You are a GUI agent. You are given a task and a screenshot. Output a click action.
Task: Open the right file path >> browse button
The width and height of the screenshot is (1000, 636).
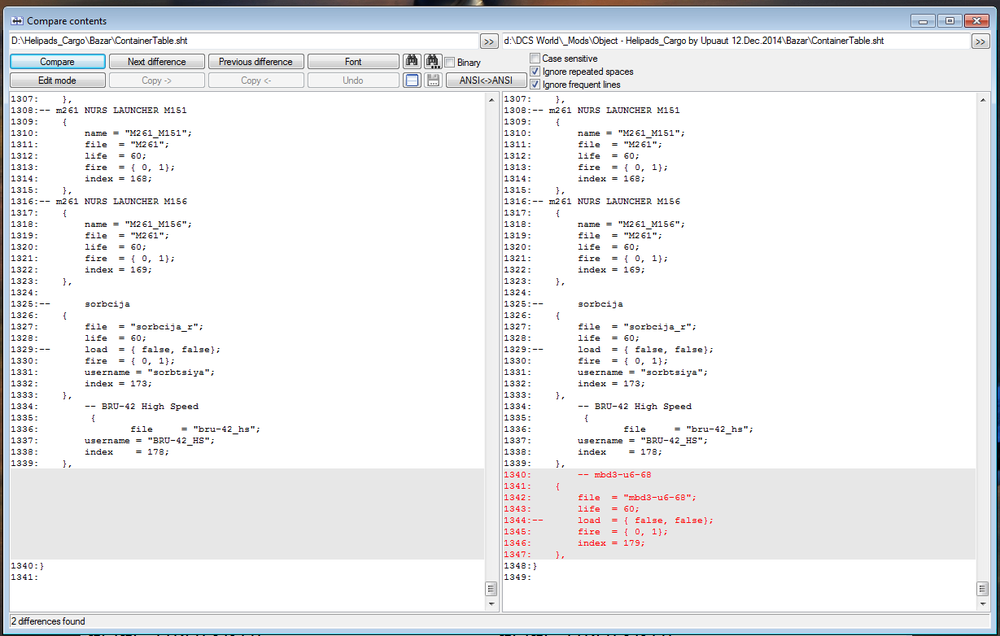[x=980, y=41]
